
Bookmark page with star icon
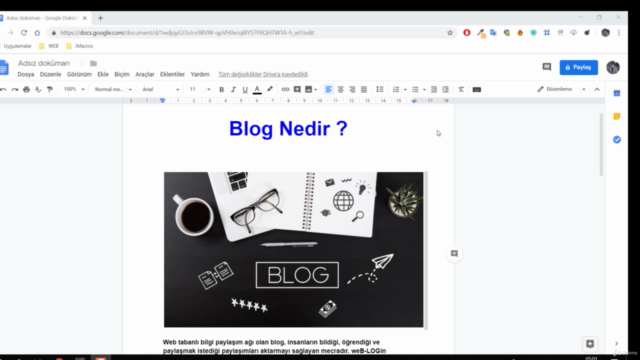[x=450, y=33]
